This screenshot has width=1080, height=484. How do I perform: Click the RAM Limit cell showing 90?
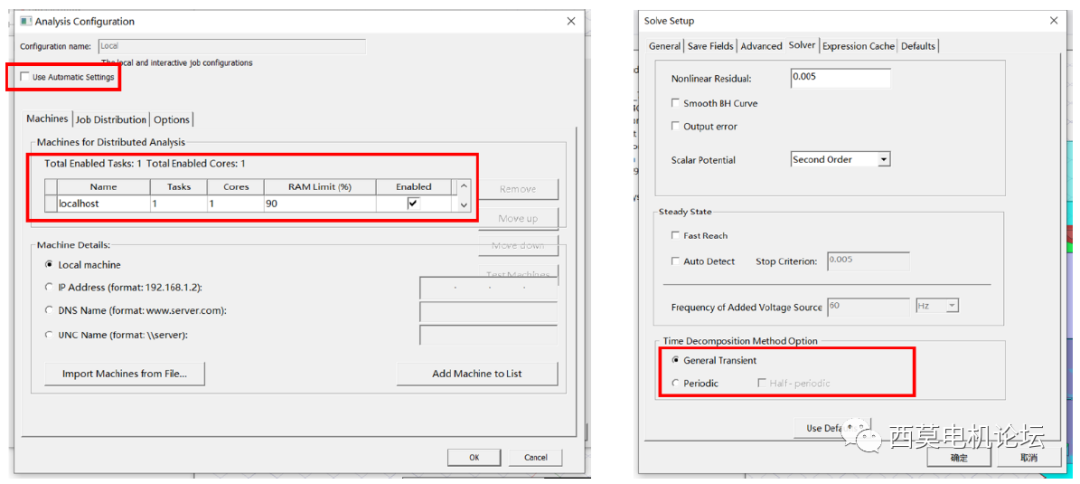click(319, 204)
